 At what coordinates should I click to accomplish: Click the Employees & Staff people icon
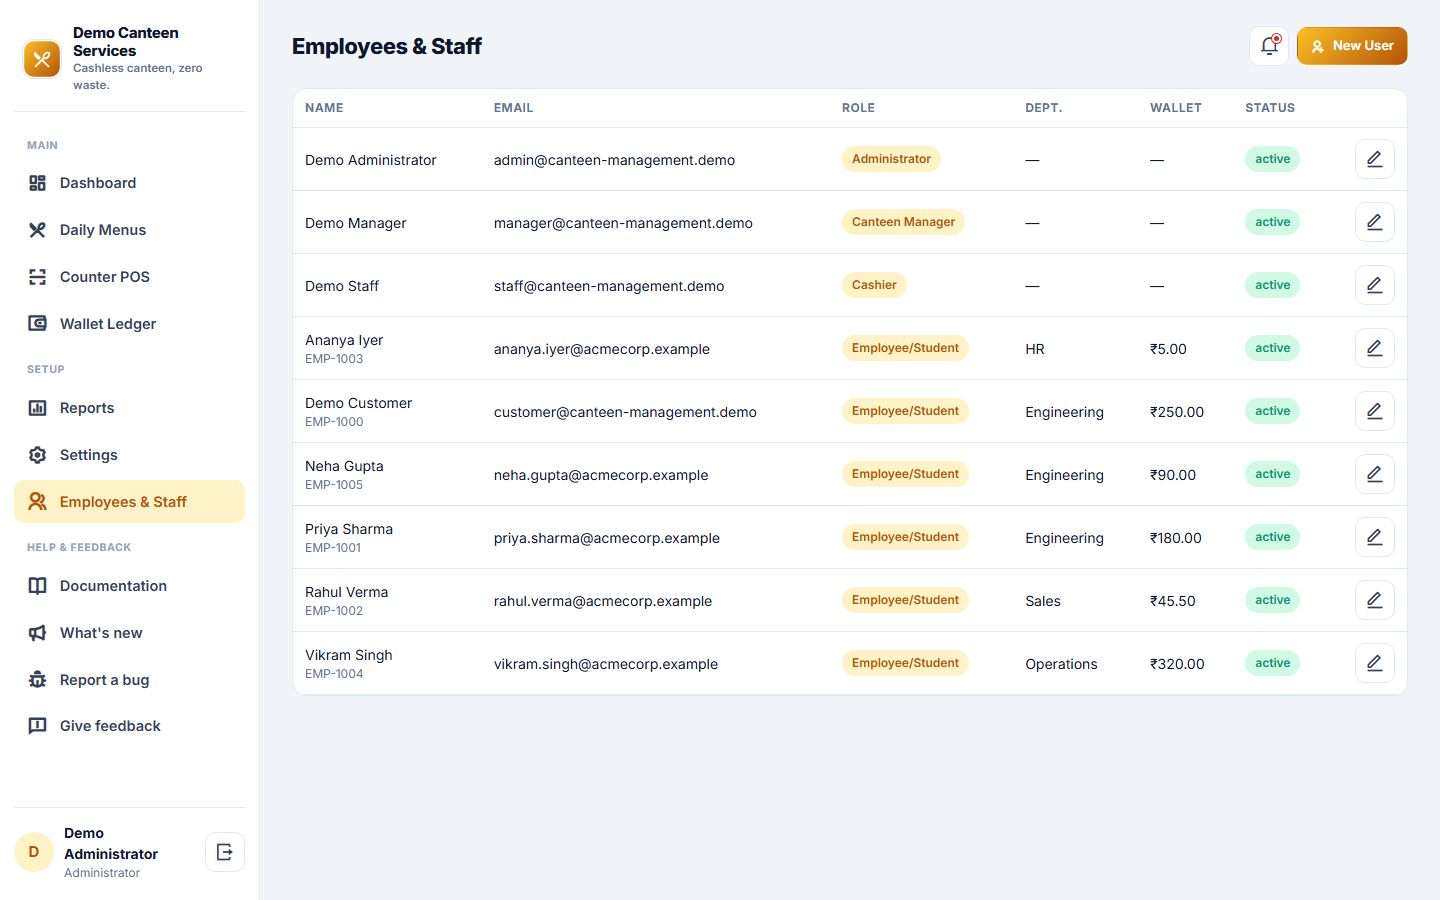[37, 502]
